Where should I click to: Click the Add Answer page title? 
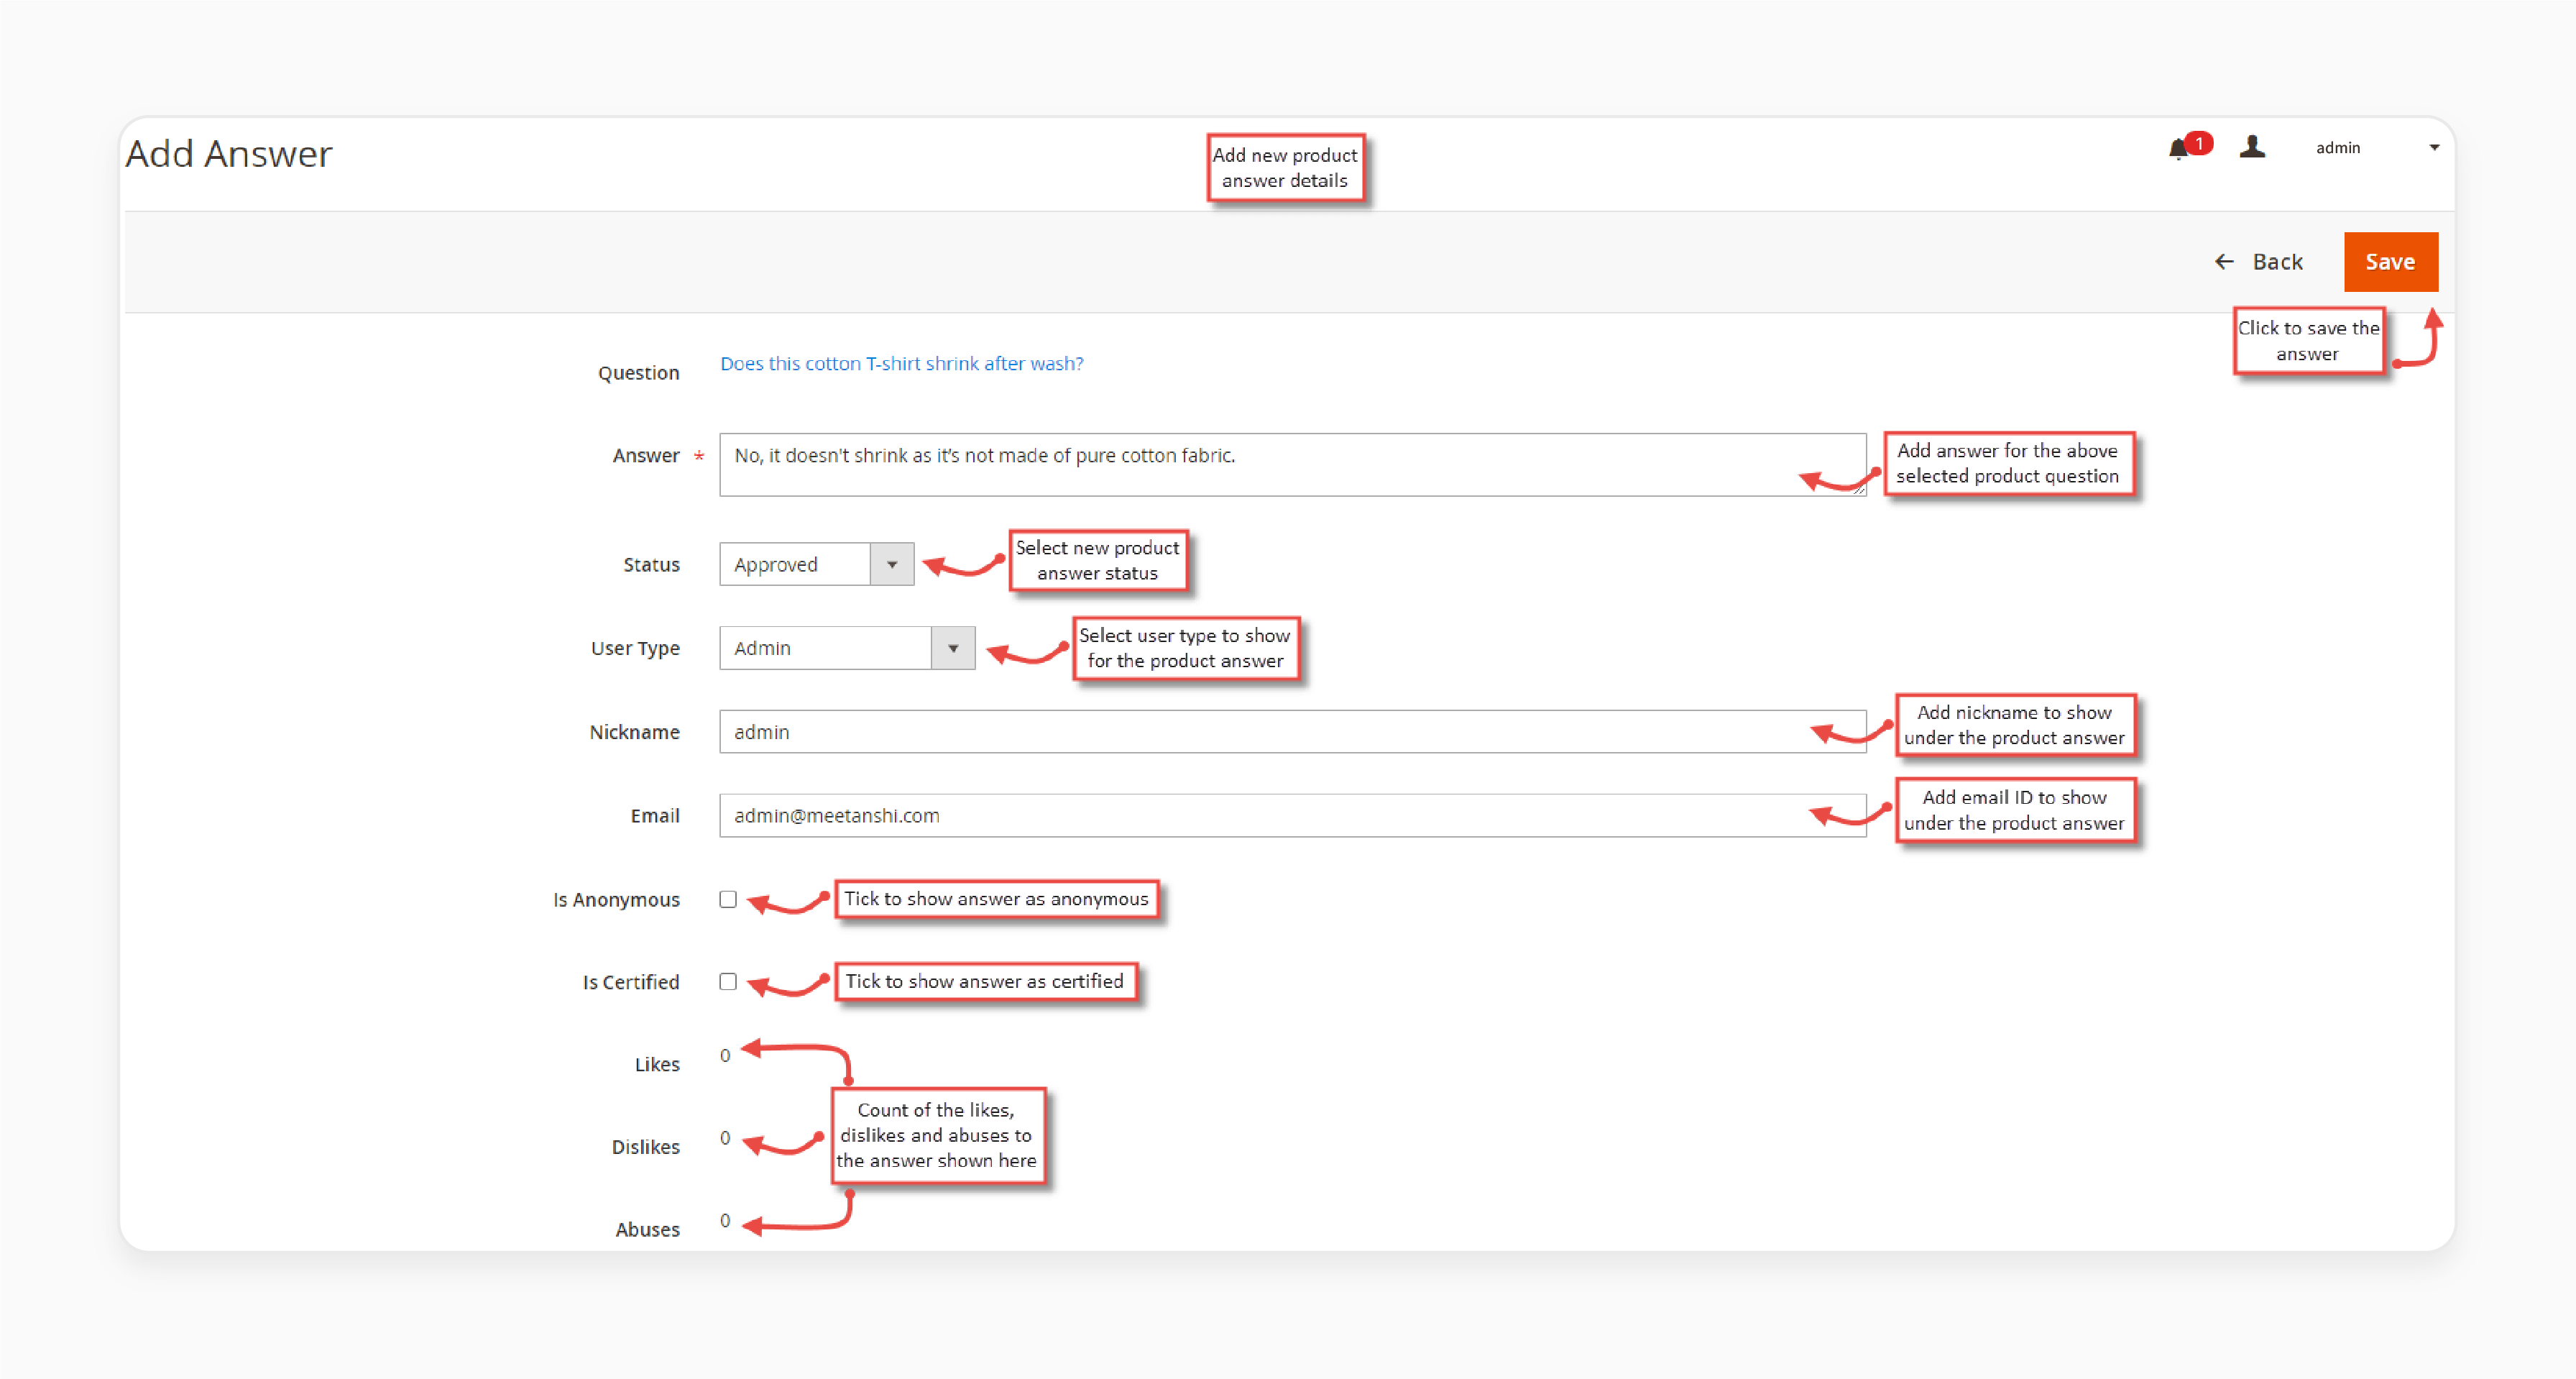point(228,154)
